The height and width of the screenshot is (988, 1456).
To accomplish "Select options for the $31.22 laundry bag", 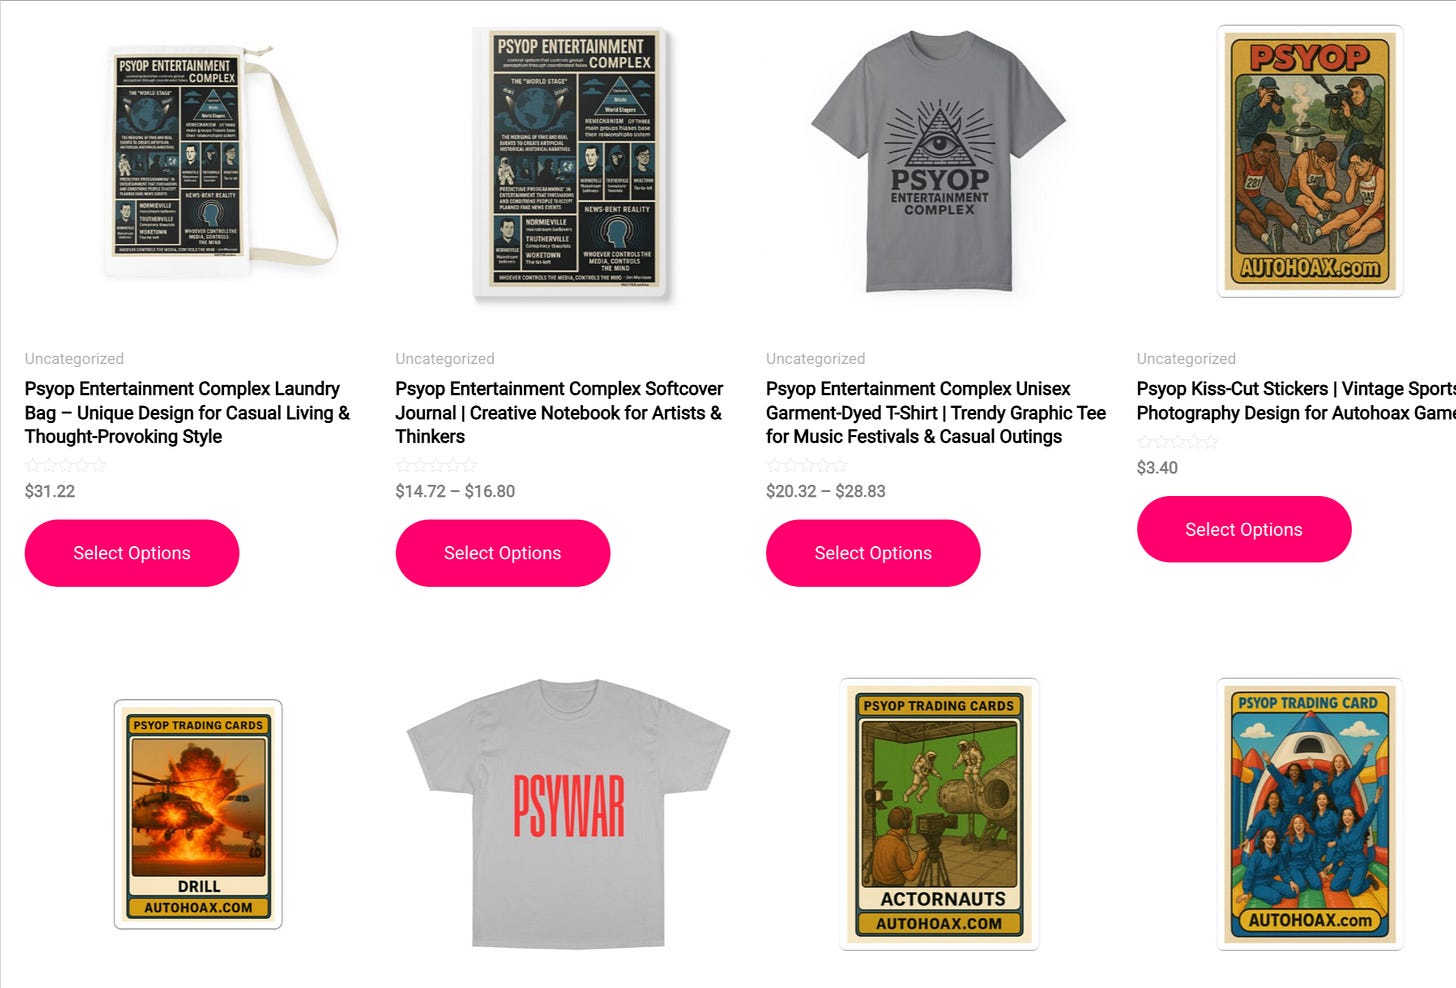I will [x=132, y=553].
